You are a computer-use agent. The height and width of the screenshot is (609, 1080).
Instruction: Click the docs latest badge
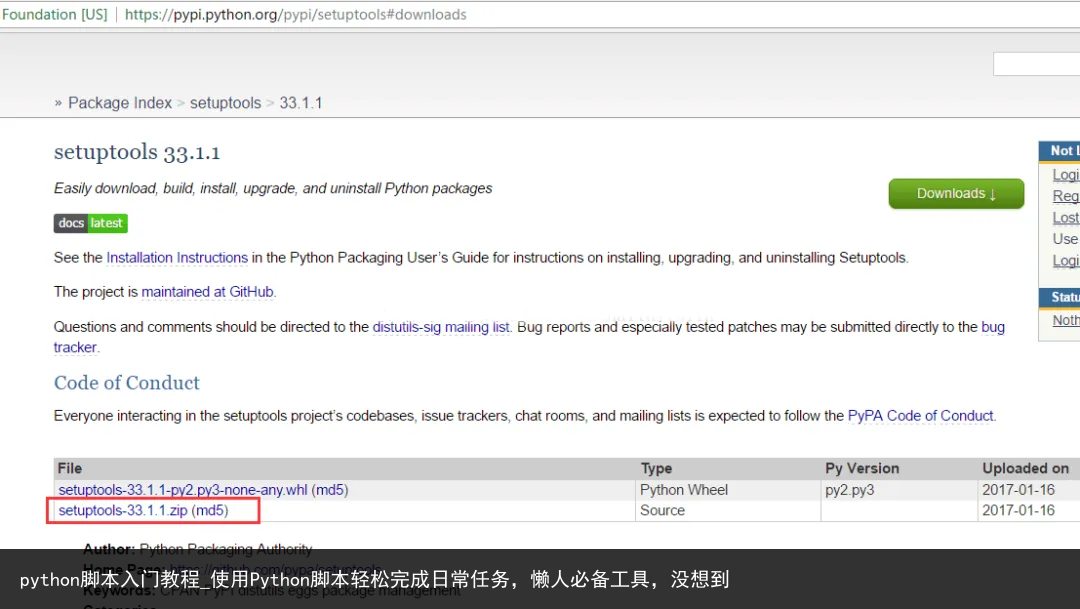[91, 223]
